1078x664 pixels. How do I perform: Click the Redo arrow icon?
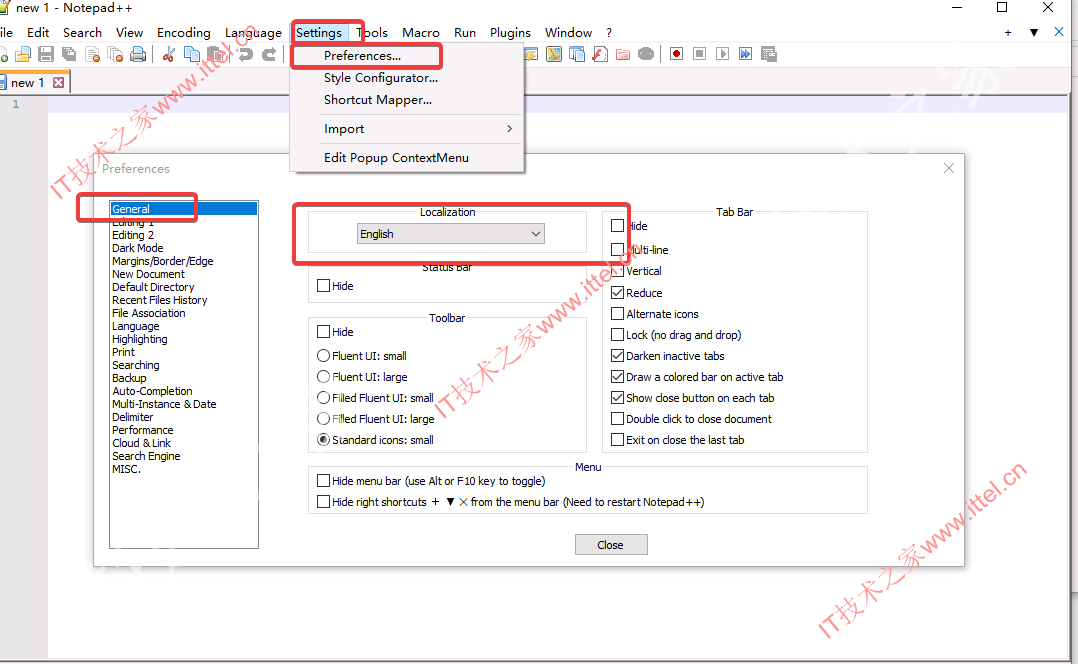[x=270, y=54]
